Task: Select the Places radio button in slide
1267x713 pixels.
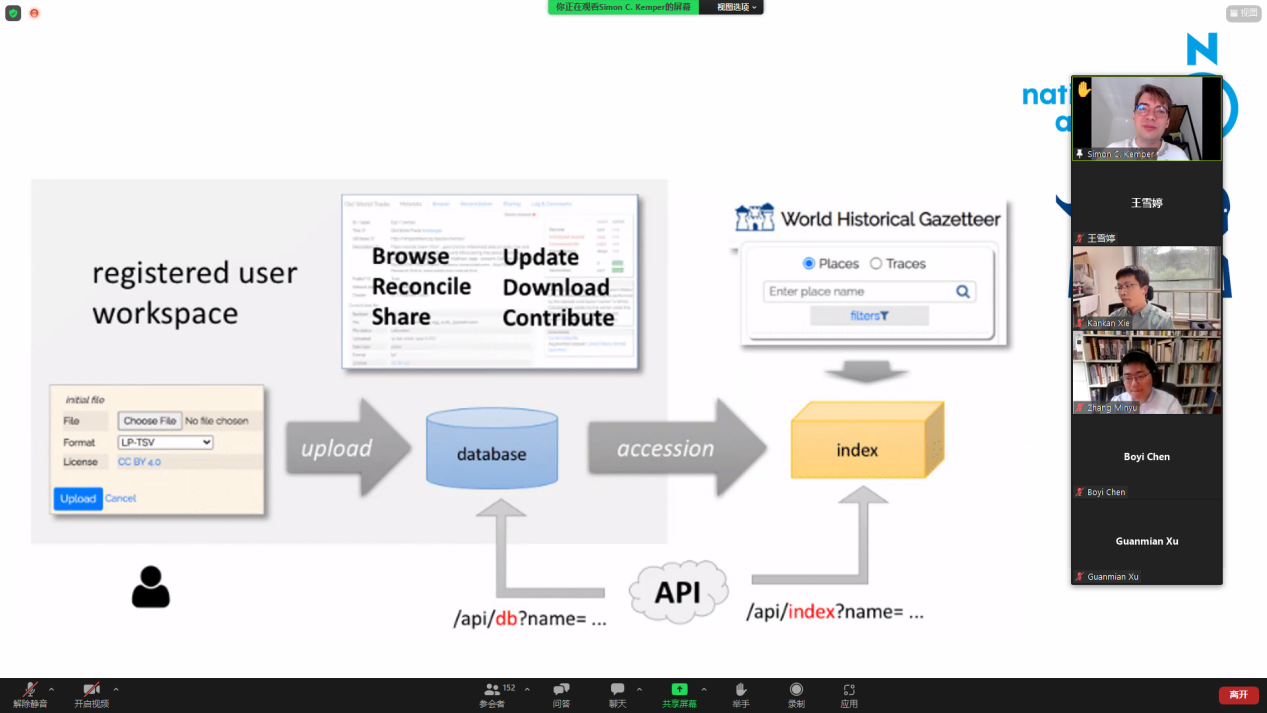Action: (809, 264)
